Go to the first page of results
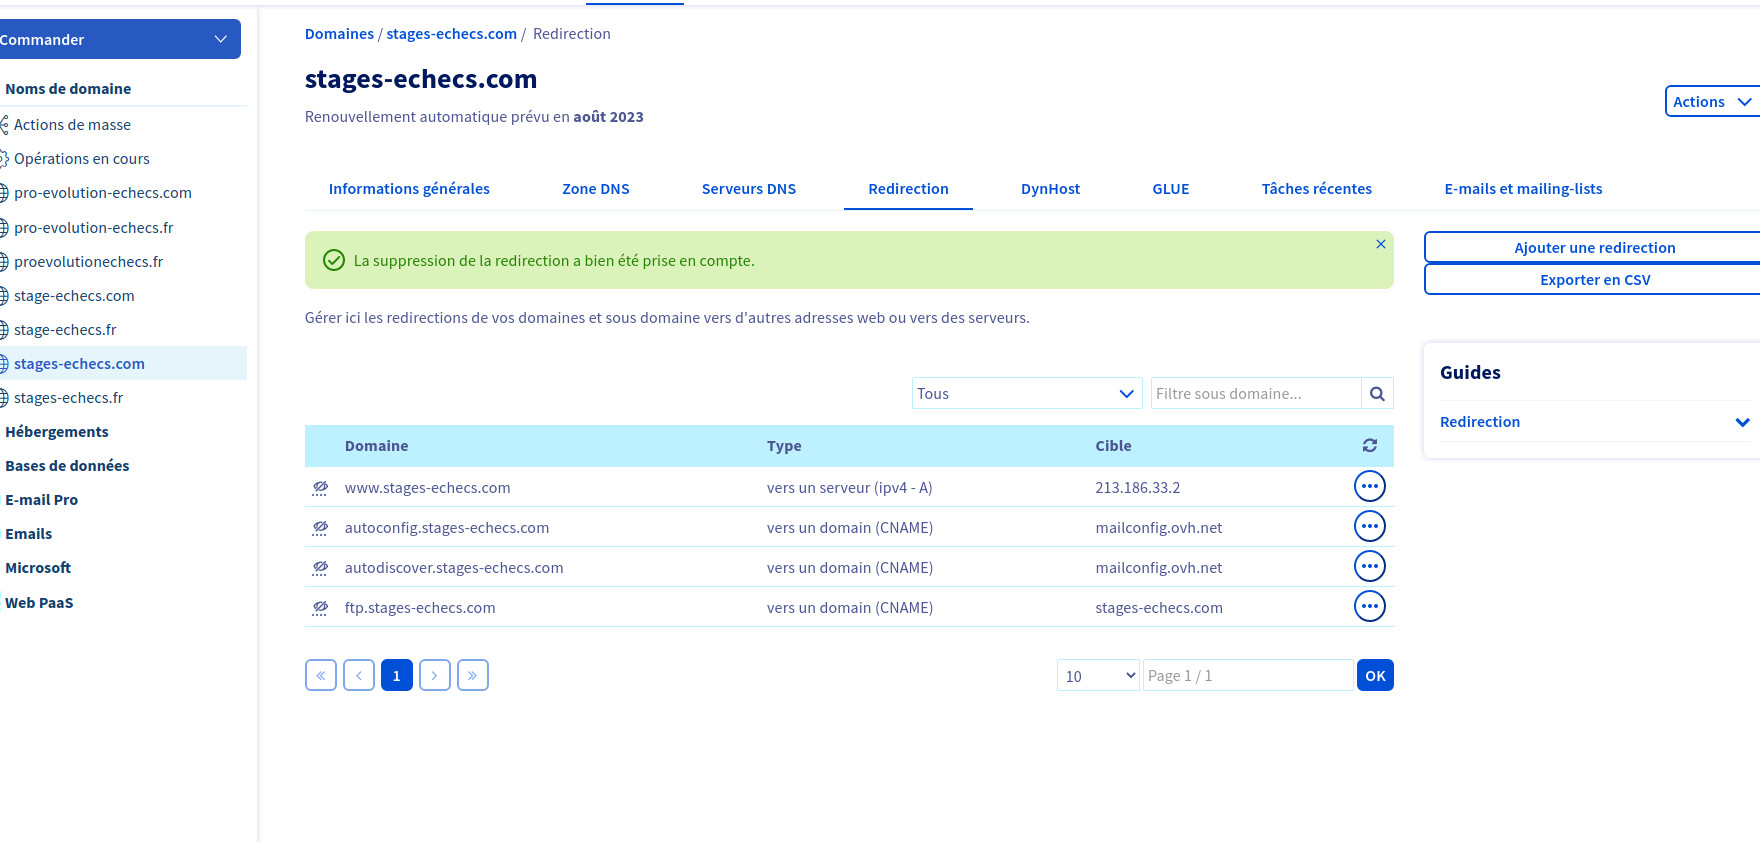The image size is (1760, 842). coord(321,676)
